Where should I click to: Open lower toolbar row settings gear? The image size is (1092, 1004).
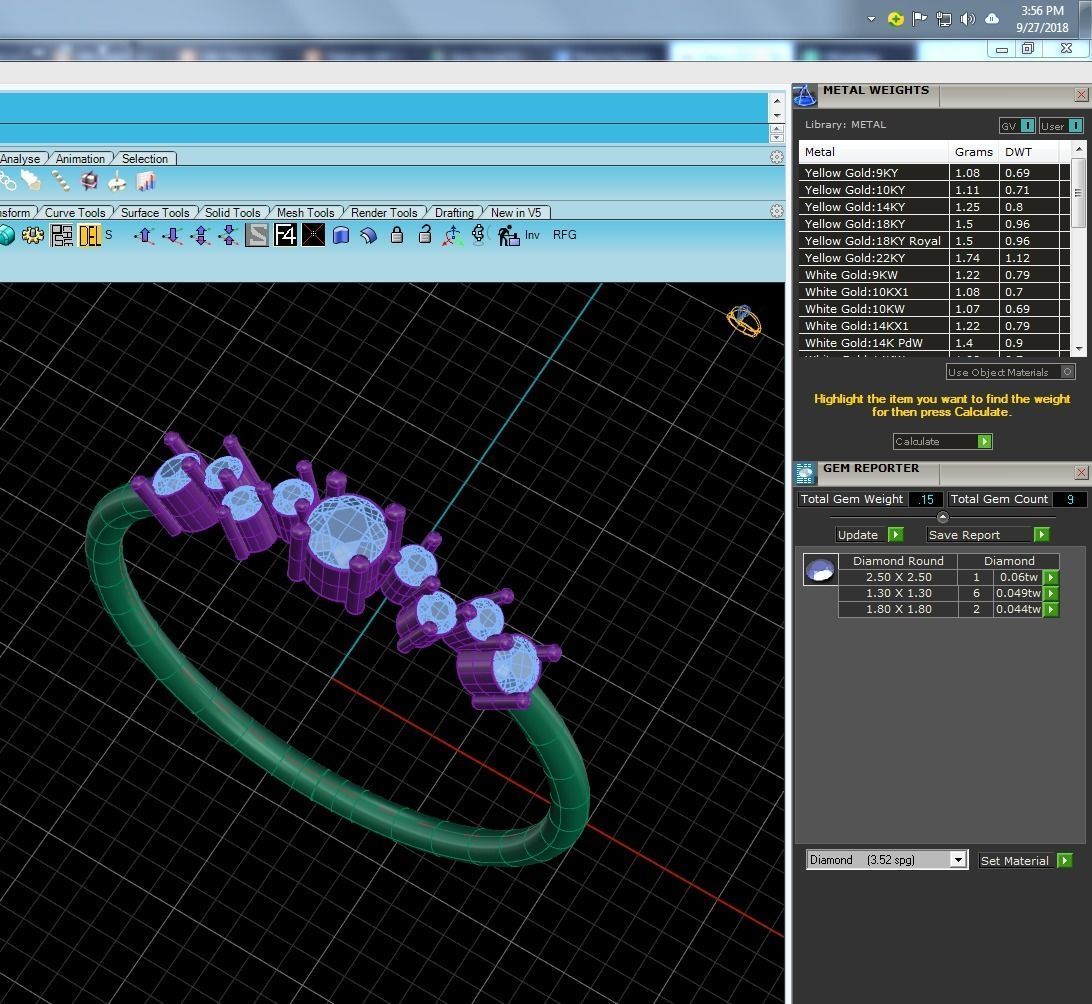777,211
